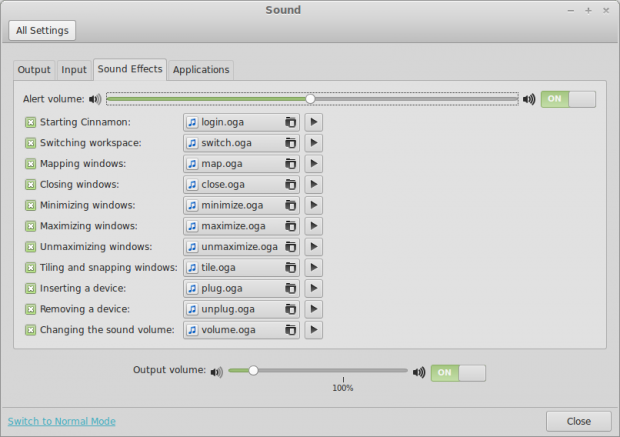Viewport: 620px width, 437px height.
Task: Choose a new file for maximize.oga
Action: coord(241,226)
